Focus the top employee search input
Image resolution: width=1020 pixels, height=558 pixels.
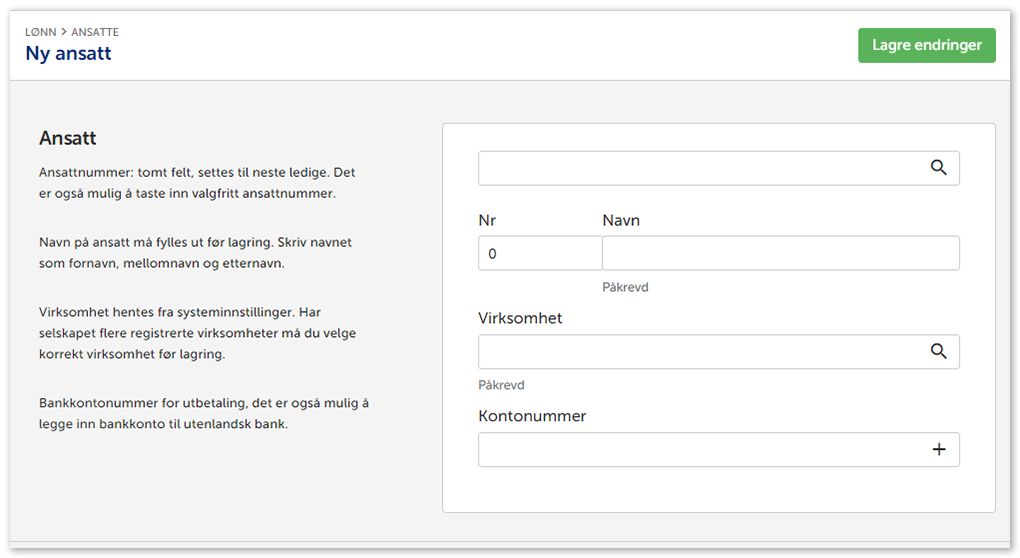(700, 168)
